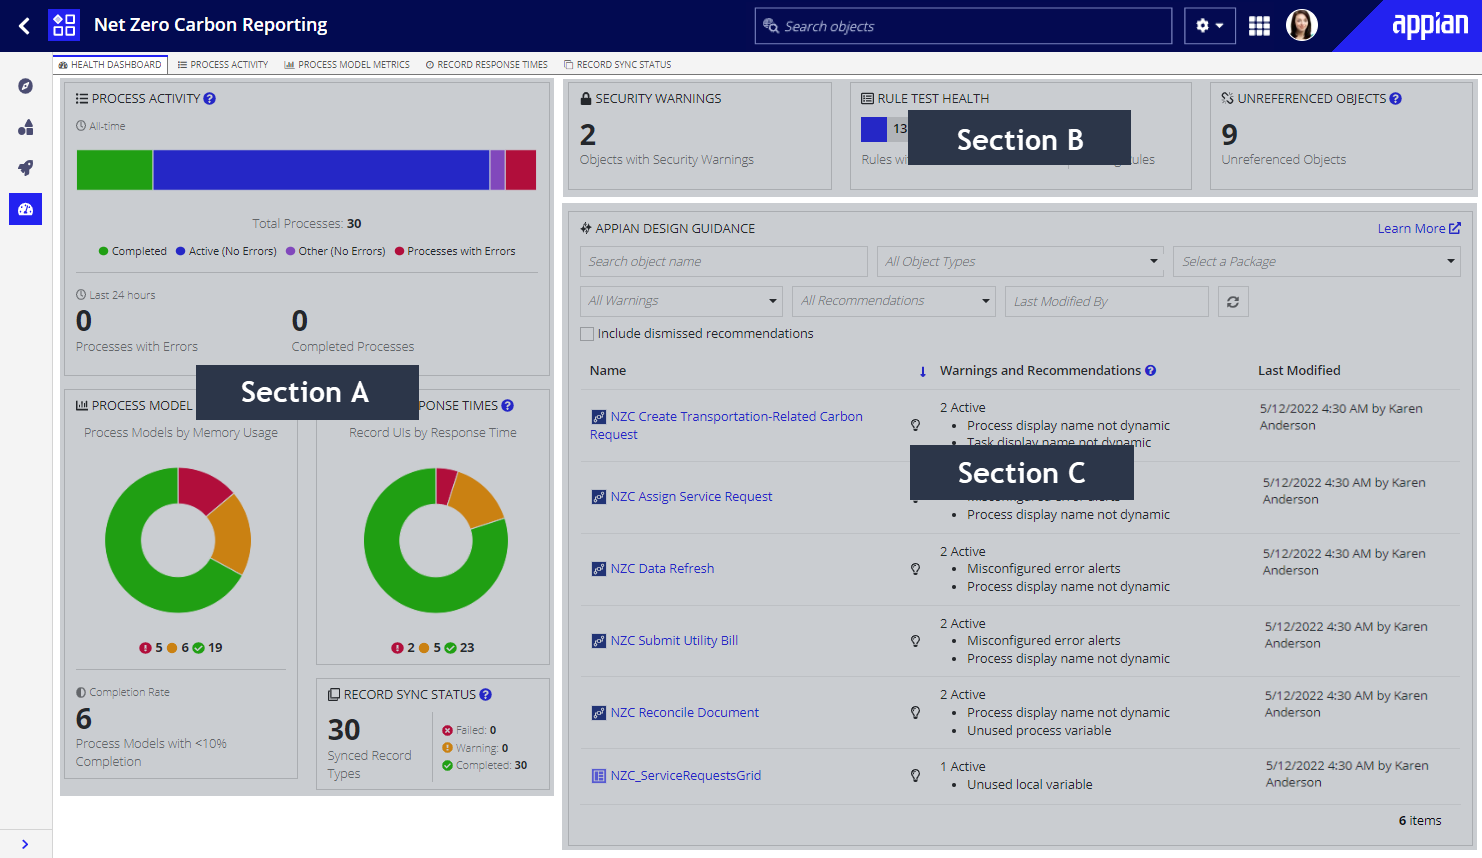Open the user profile avatar

[x=1301, y=25]
